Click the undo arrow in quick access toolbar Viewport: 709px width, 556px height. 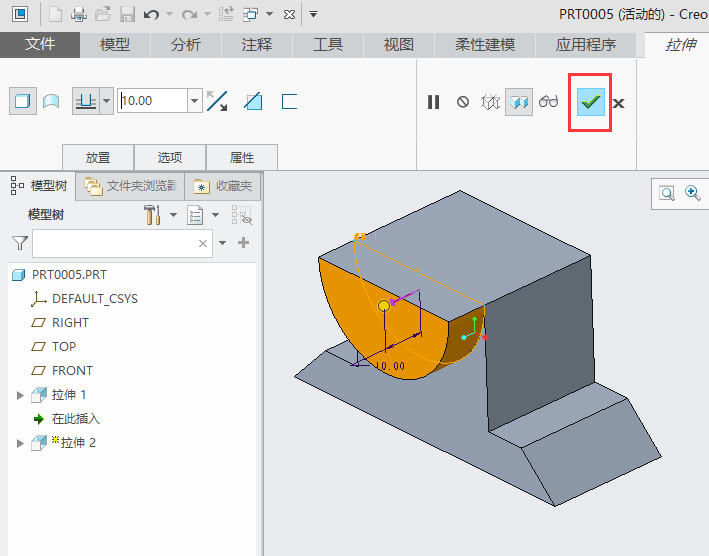point(151,15)
